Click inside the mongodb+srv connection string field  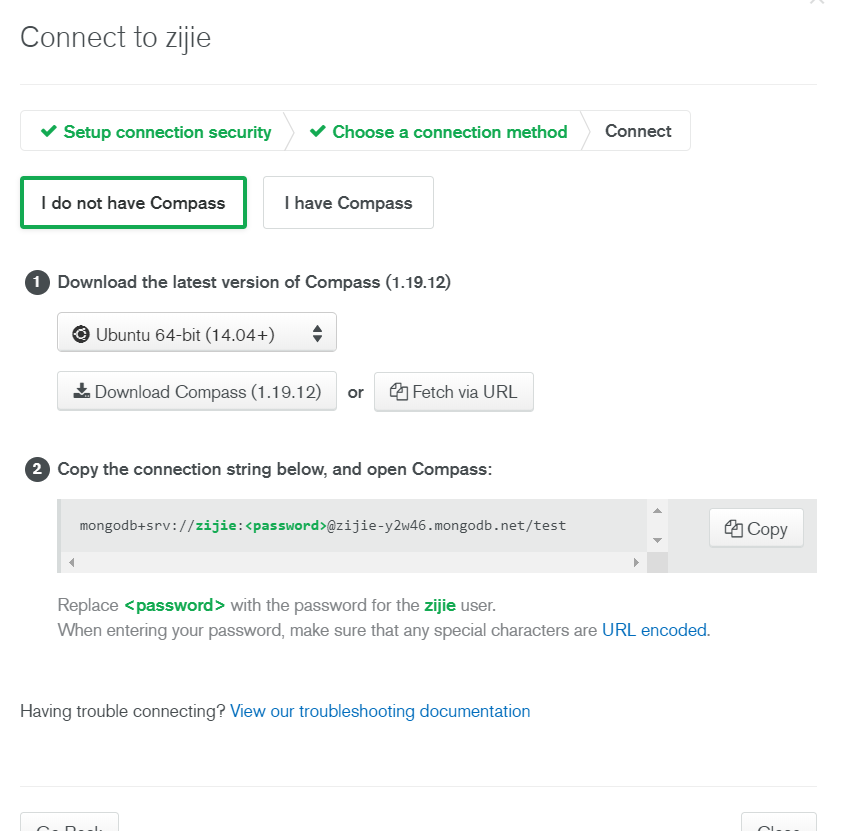click(x=354, y=526)
